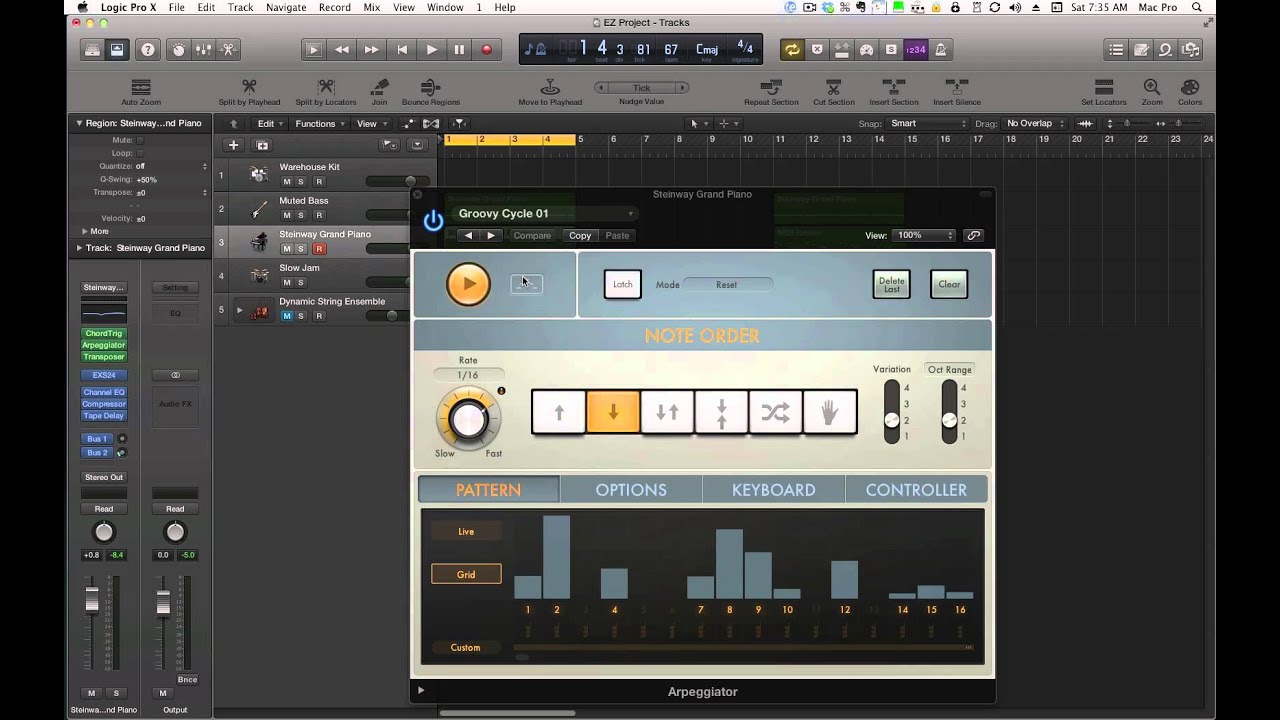The height and width of the screenshot is (720, 1280).
Task: Click the Repeat Section icon
Action: [x=771, y=88]
